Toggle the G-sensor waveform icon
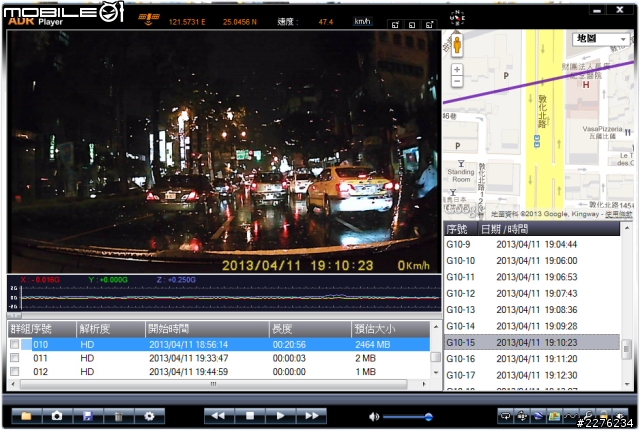Screen dimensions: 640x431 pyautogui.click(x=571, y=416)
